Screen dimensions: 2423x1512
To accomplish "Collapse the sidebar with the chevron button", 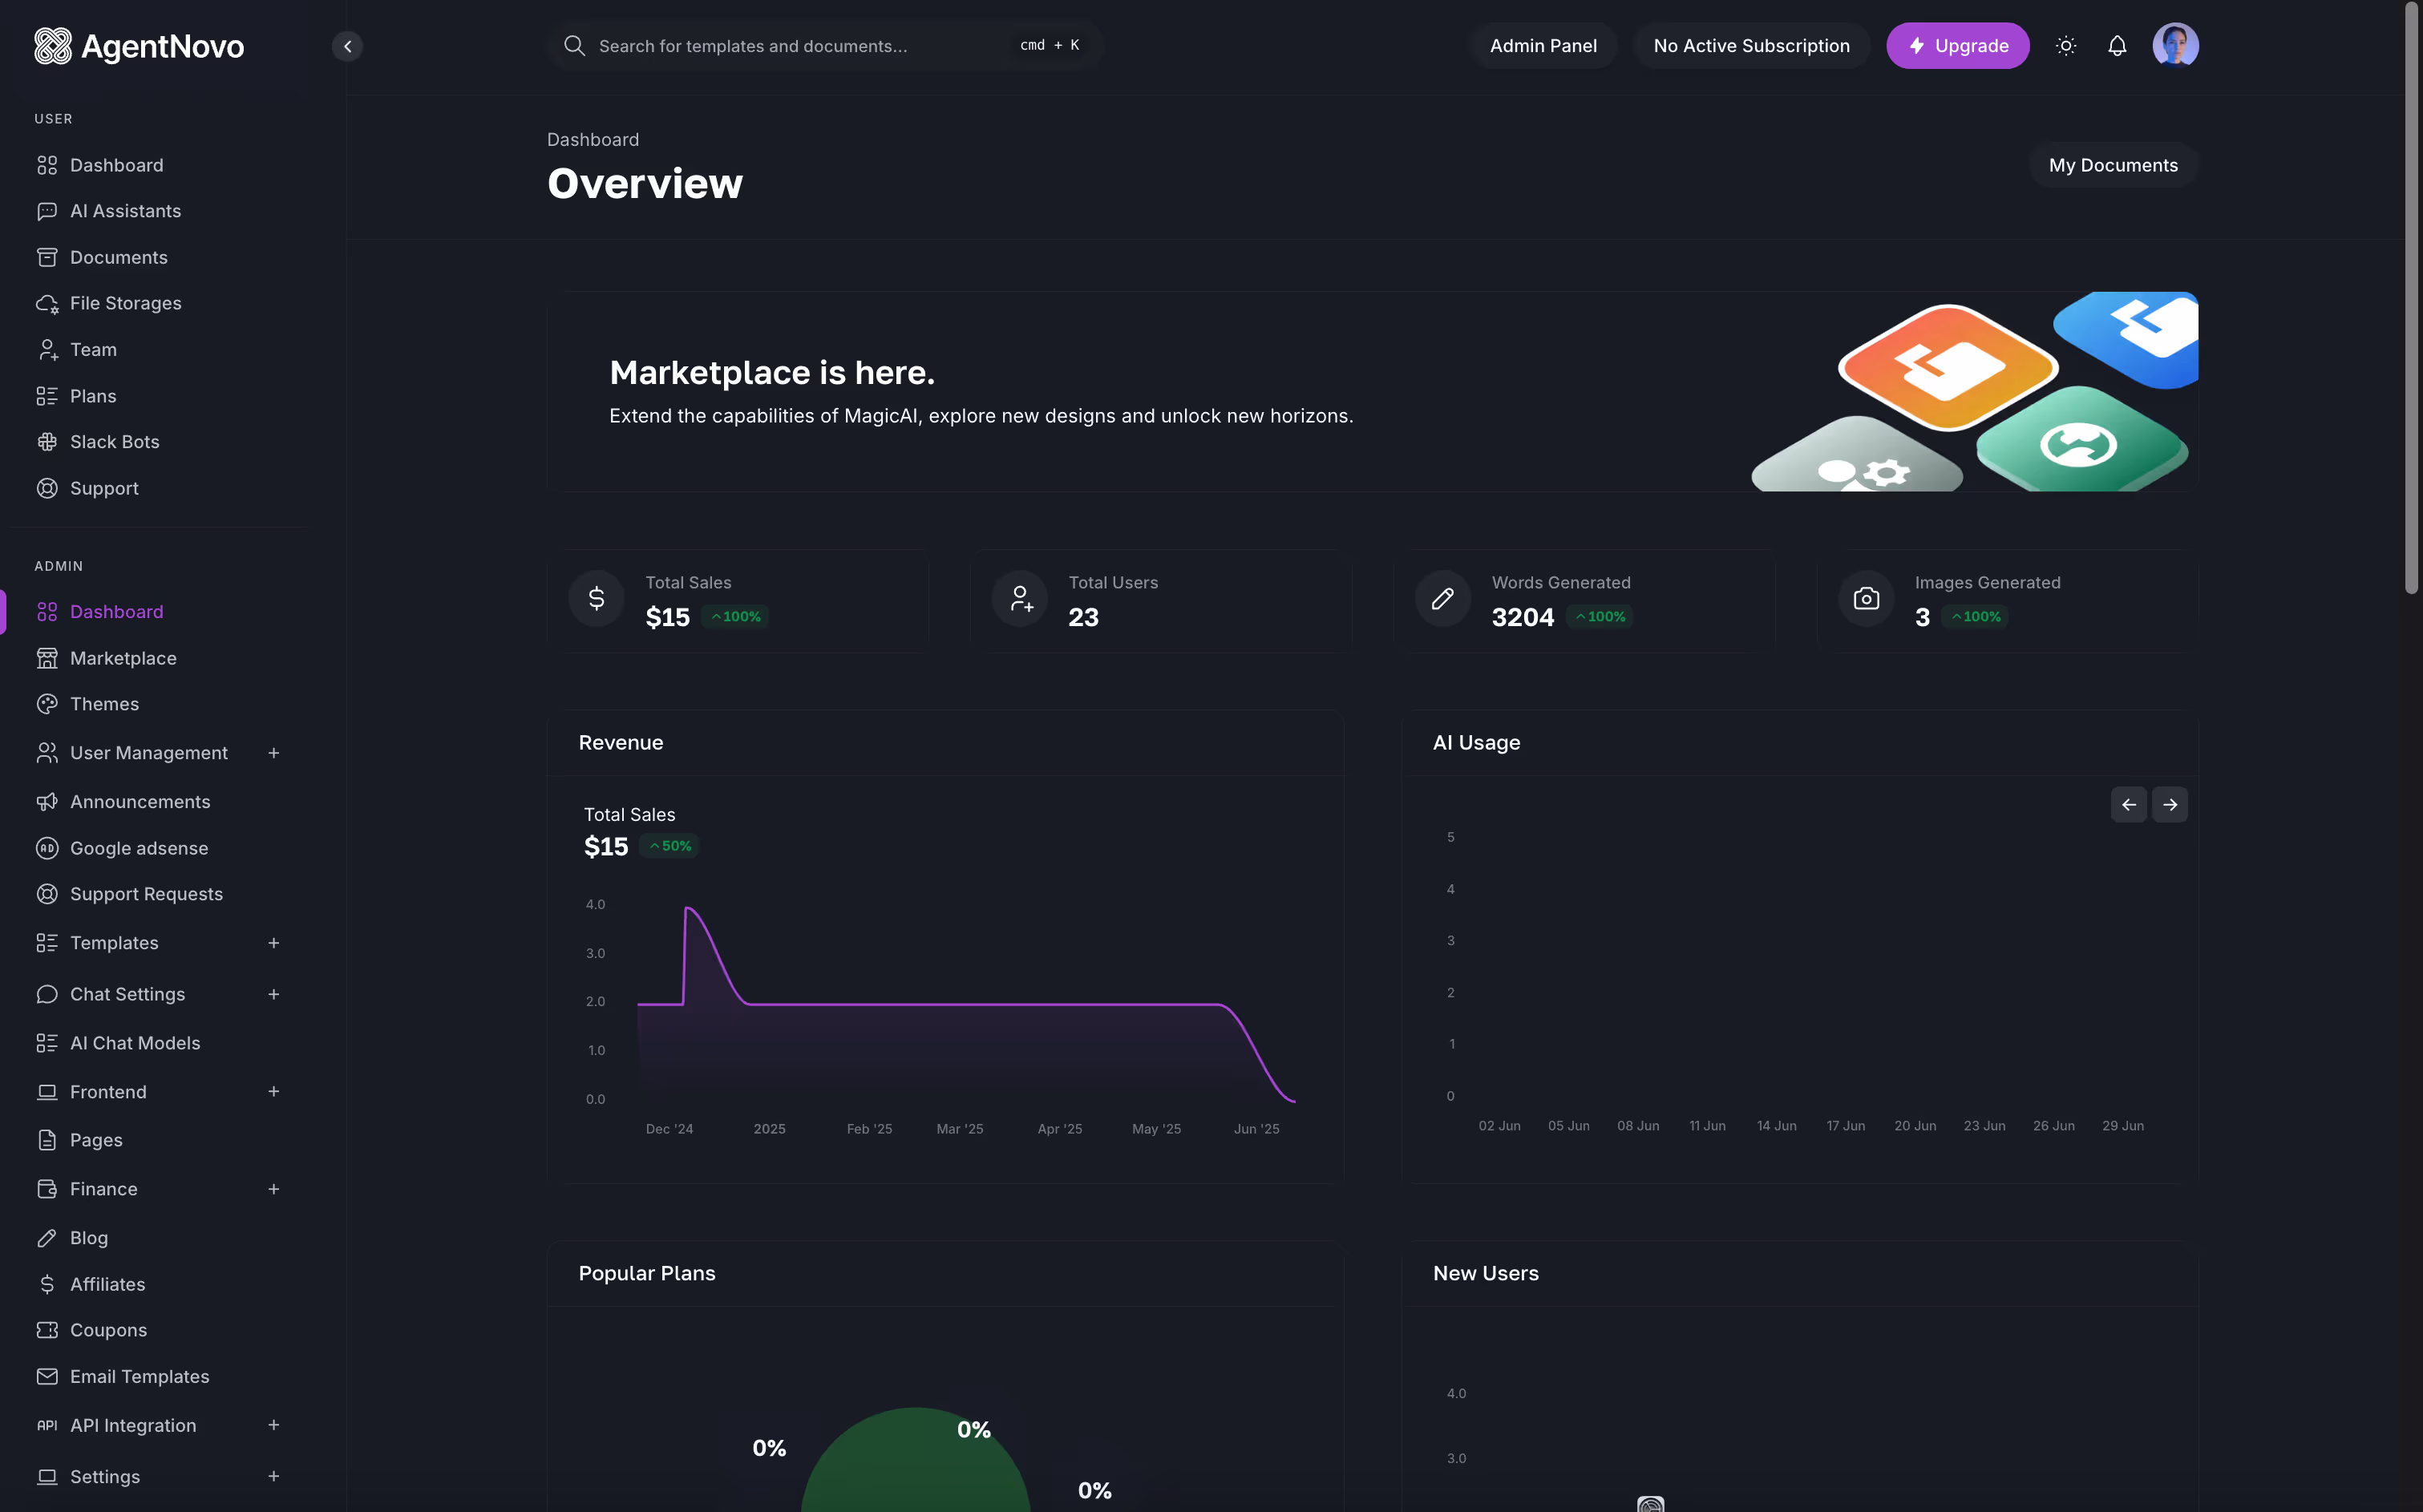I will point(347,46).
